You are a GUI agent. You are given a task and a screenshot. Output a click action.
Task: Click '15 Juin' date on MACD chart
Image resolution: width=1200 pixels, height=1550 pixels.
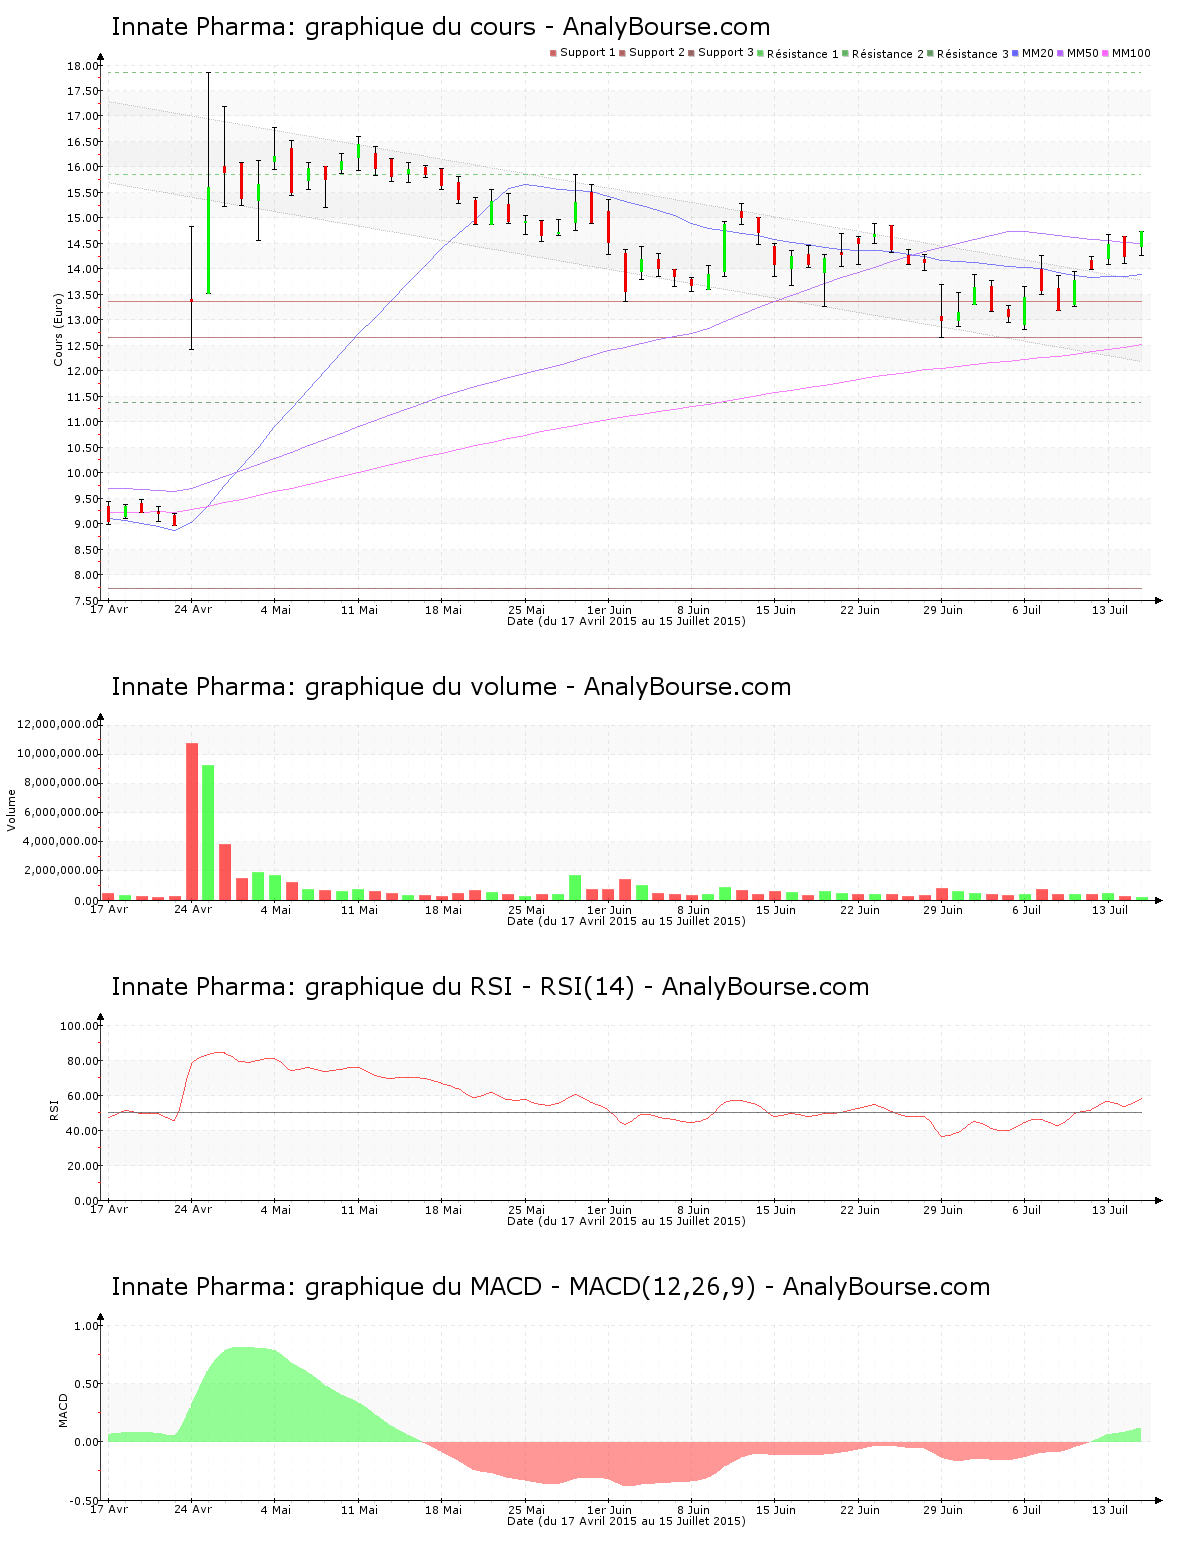(776, 1510)
